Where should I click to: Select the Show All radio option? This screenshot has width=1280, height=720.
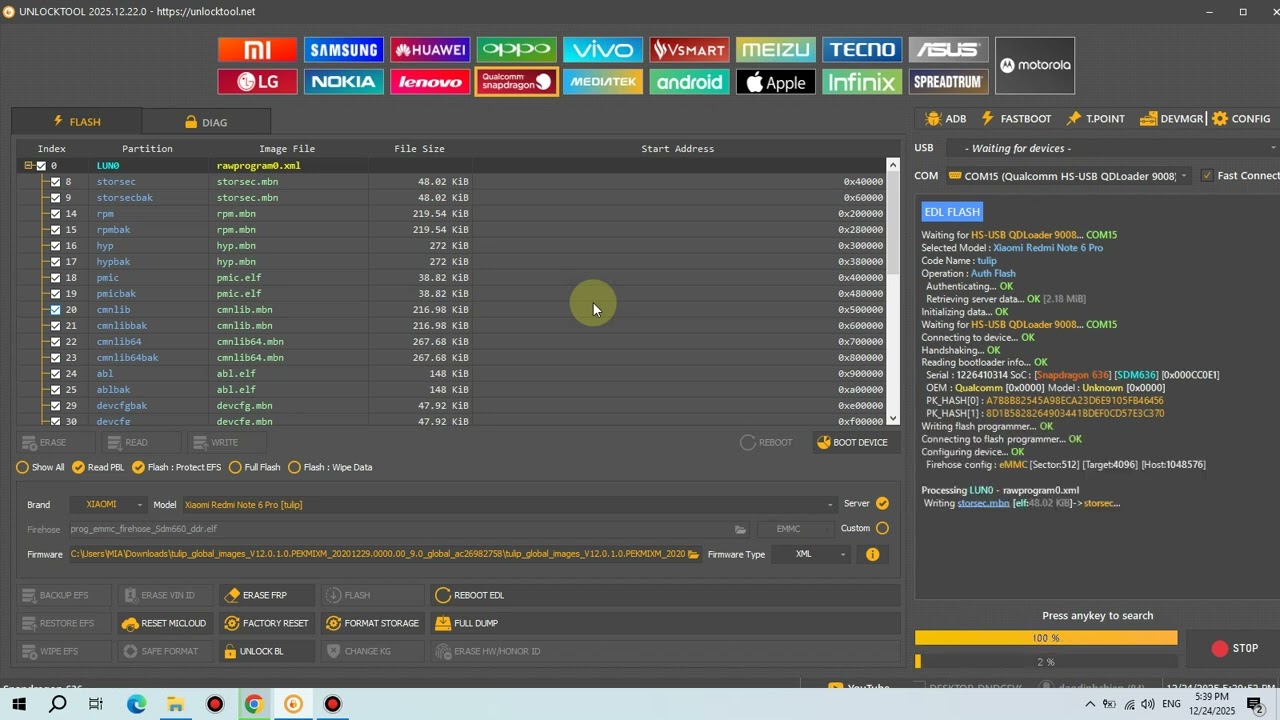point(22,467)
